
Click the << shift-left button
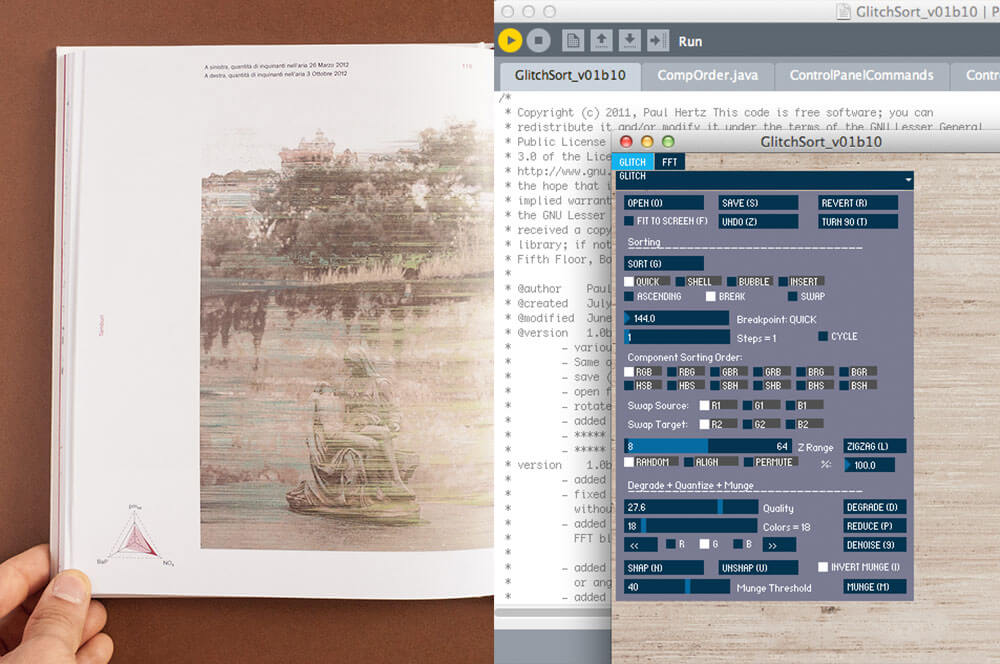tap(640, 545)
